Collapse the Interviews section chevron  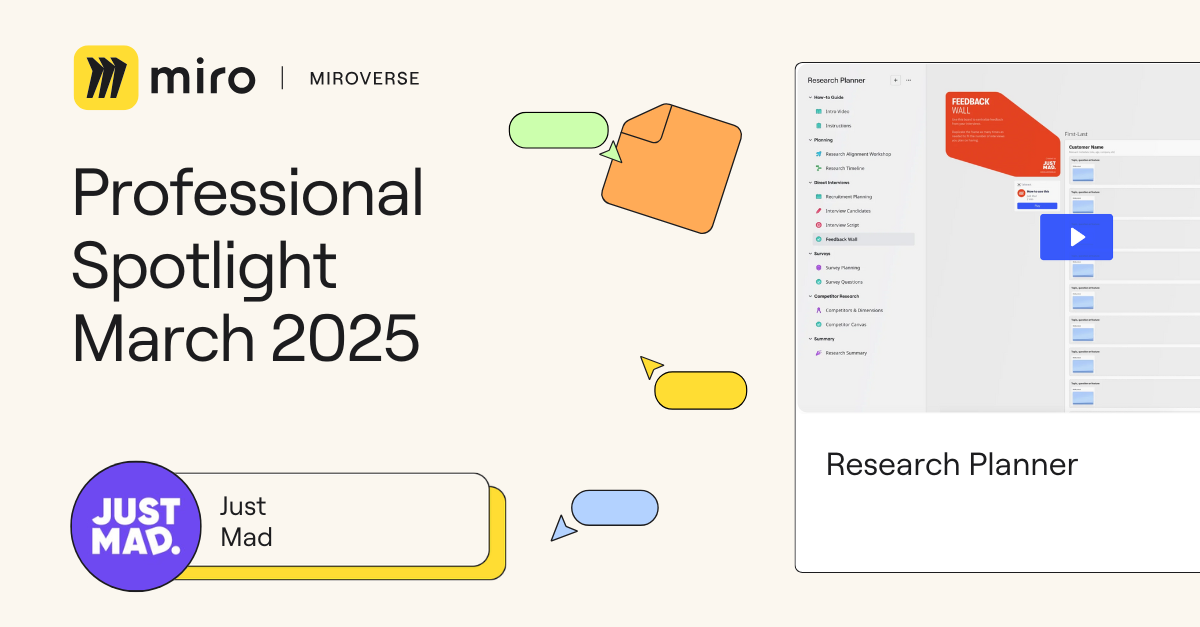coord(810,183)
